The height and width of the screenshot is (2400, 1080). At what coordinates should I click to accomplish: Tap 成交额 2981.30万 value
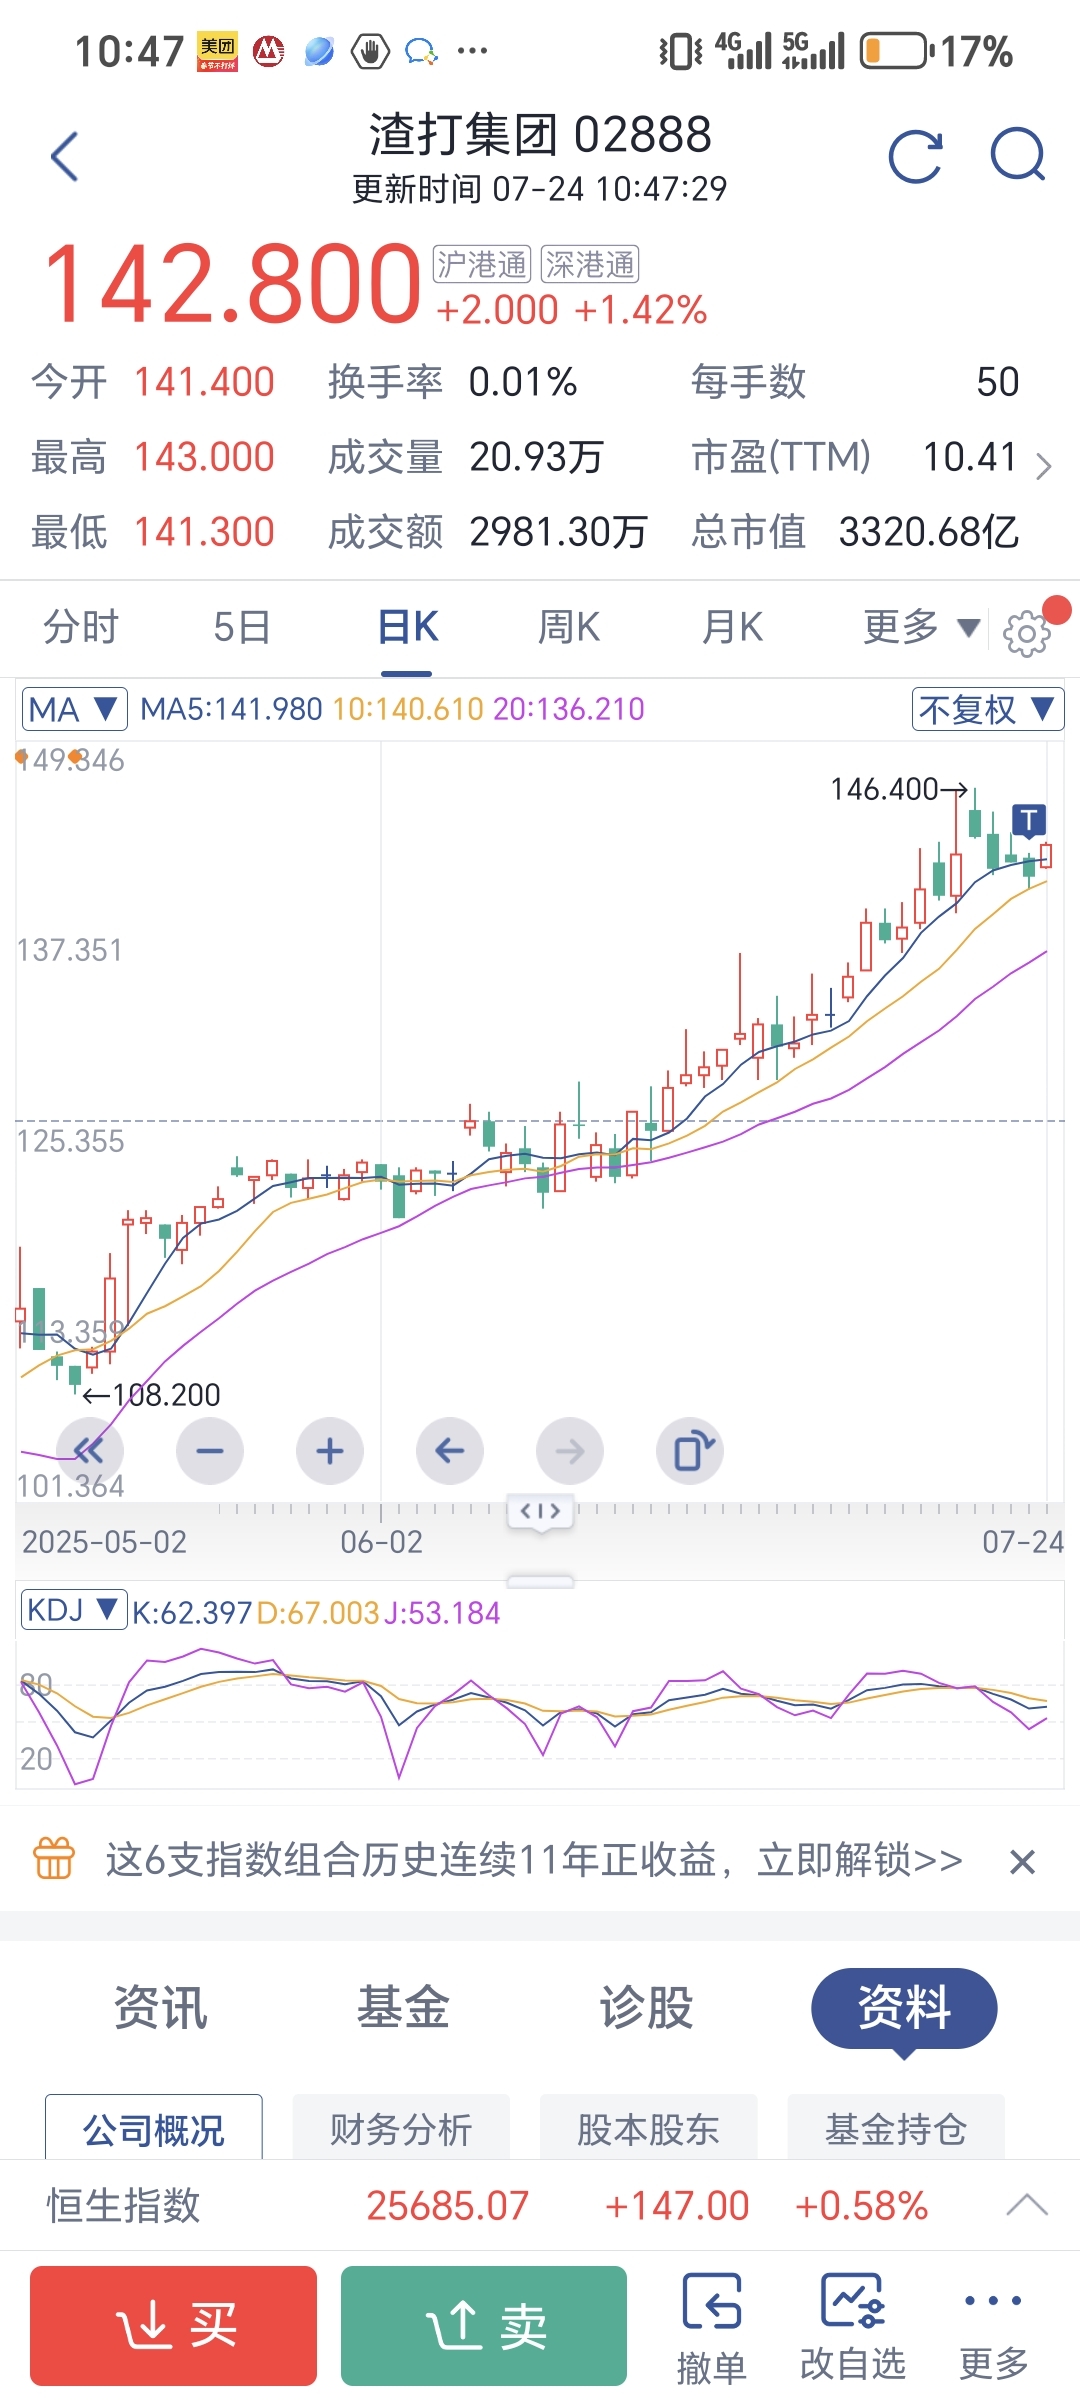558,532
